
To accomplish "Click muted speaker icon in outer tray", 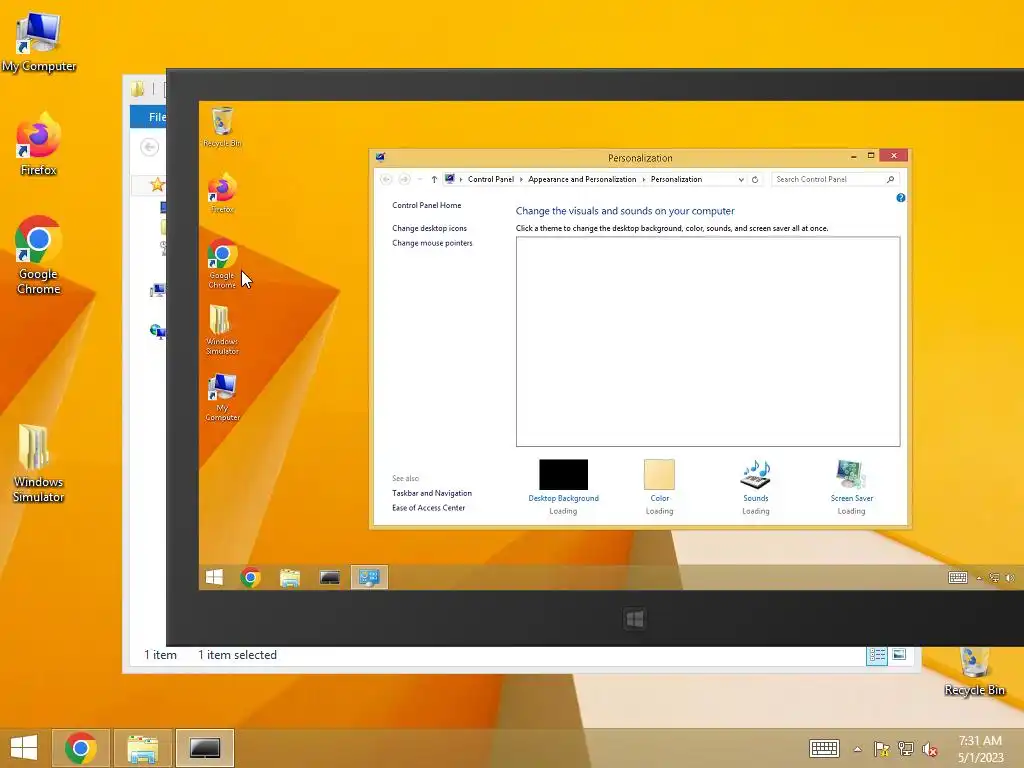I will click(x=929, y=749).
